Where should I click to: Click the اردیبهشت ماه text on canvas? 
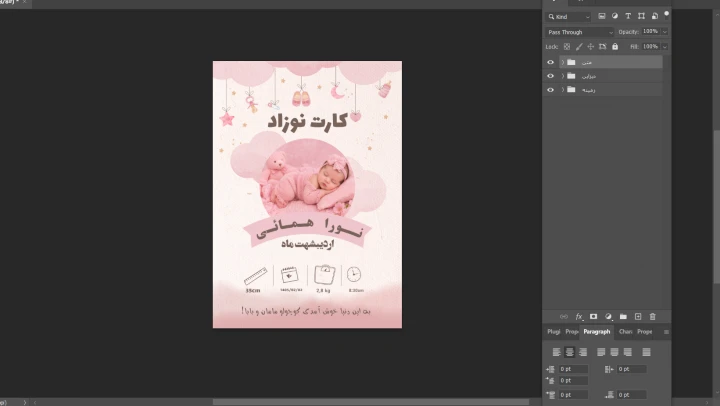tap(307, 244)
